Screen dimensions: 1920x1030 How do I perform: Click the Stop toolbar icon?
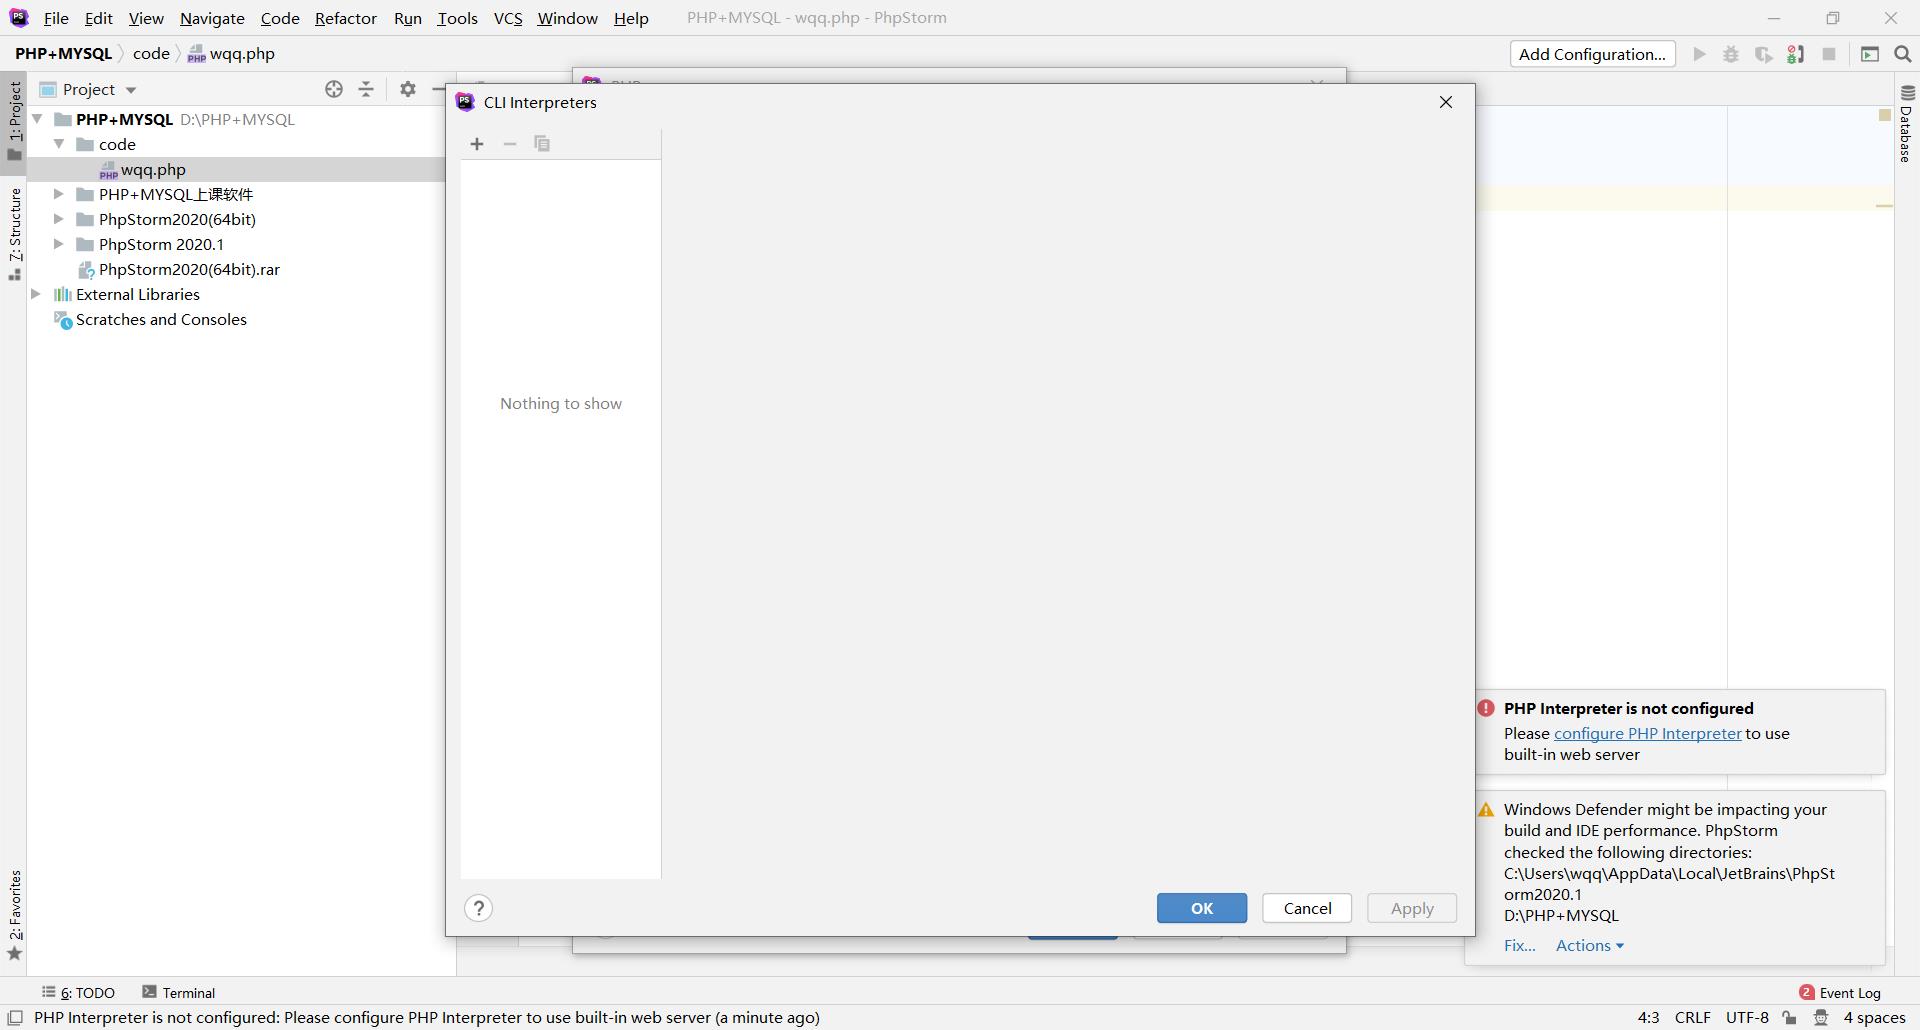[1829, 54]
